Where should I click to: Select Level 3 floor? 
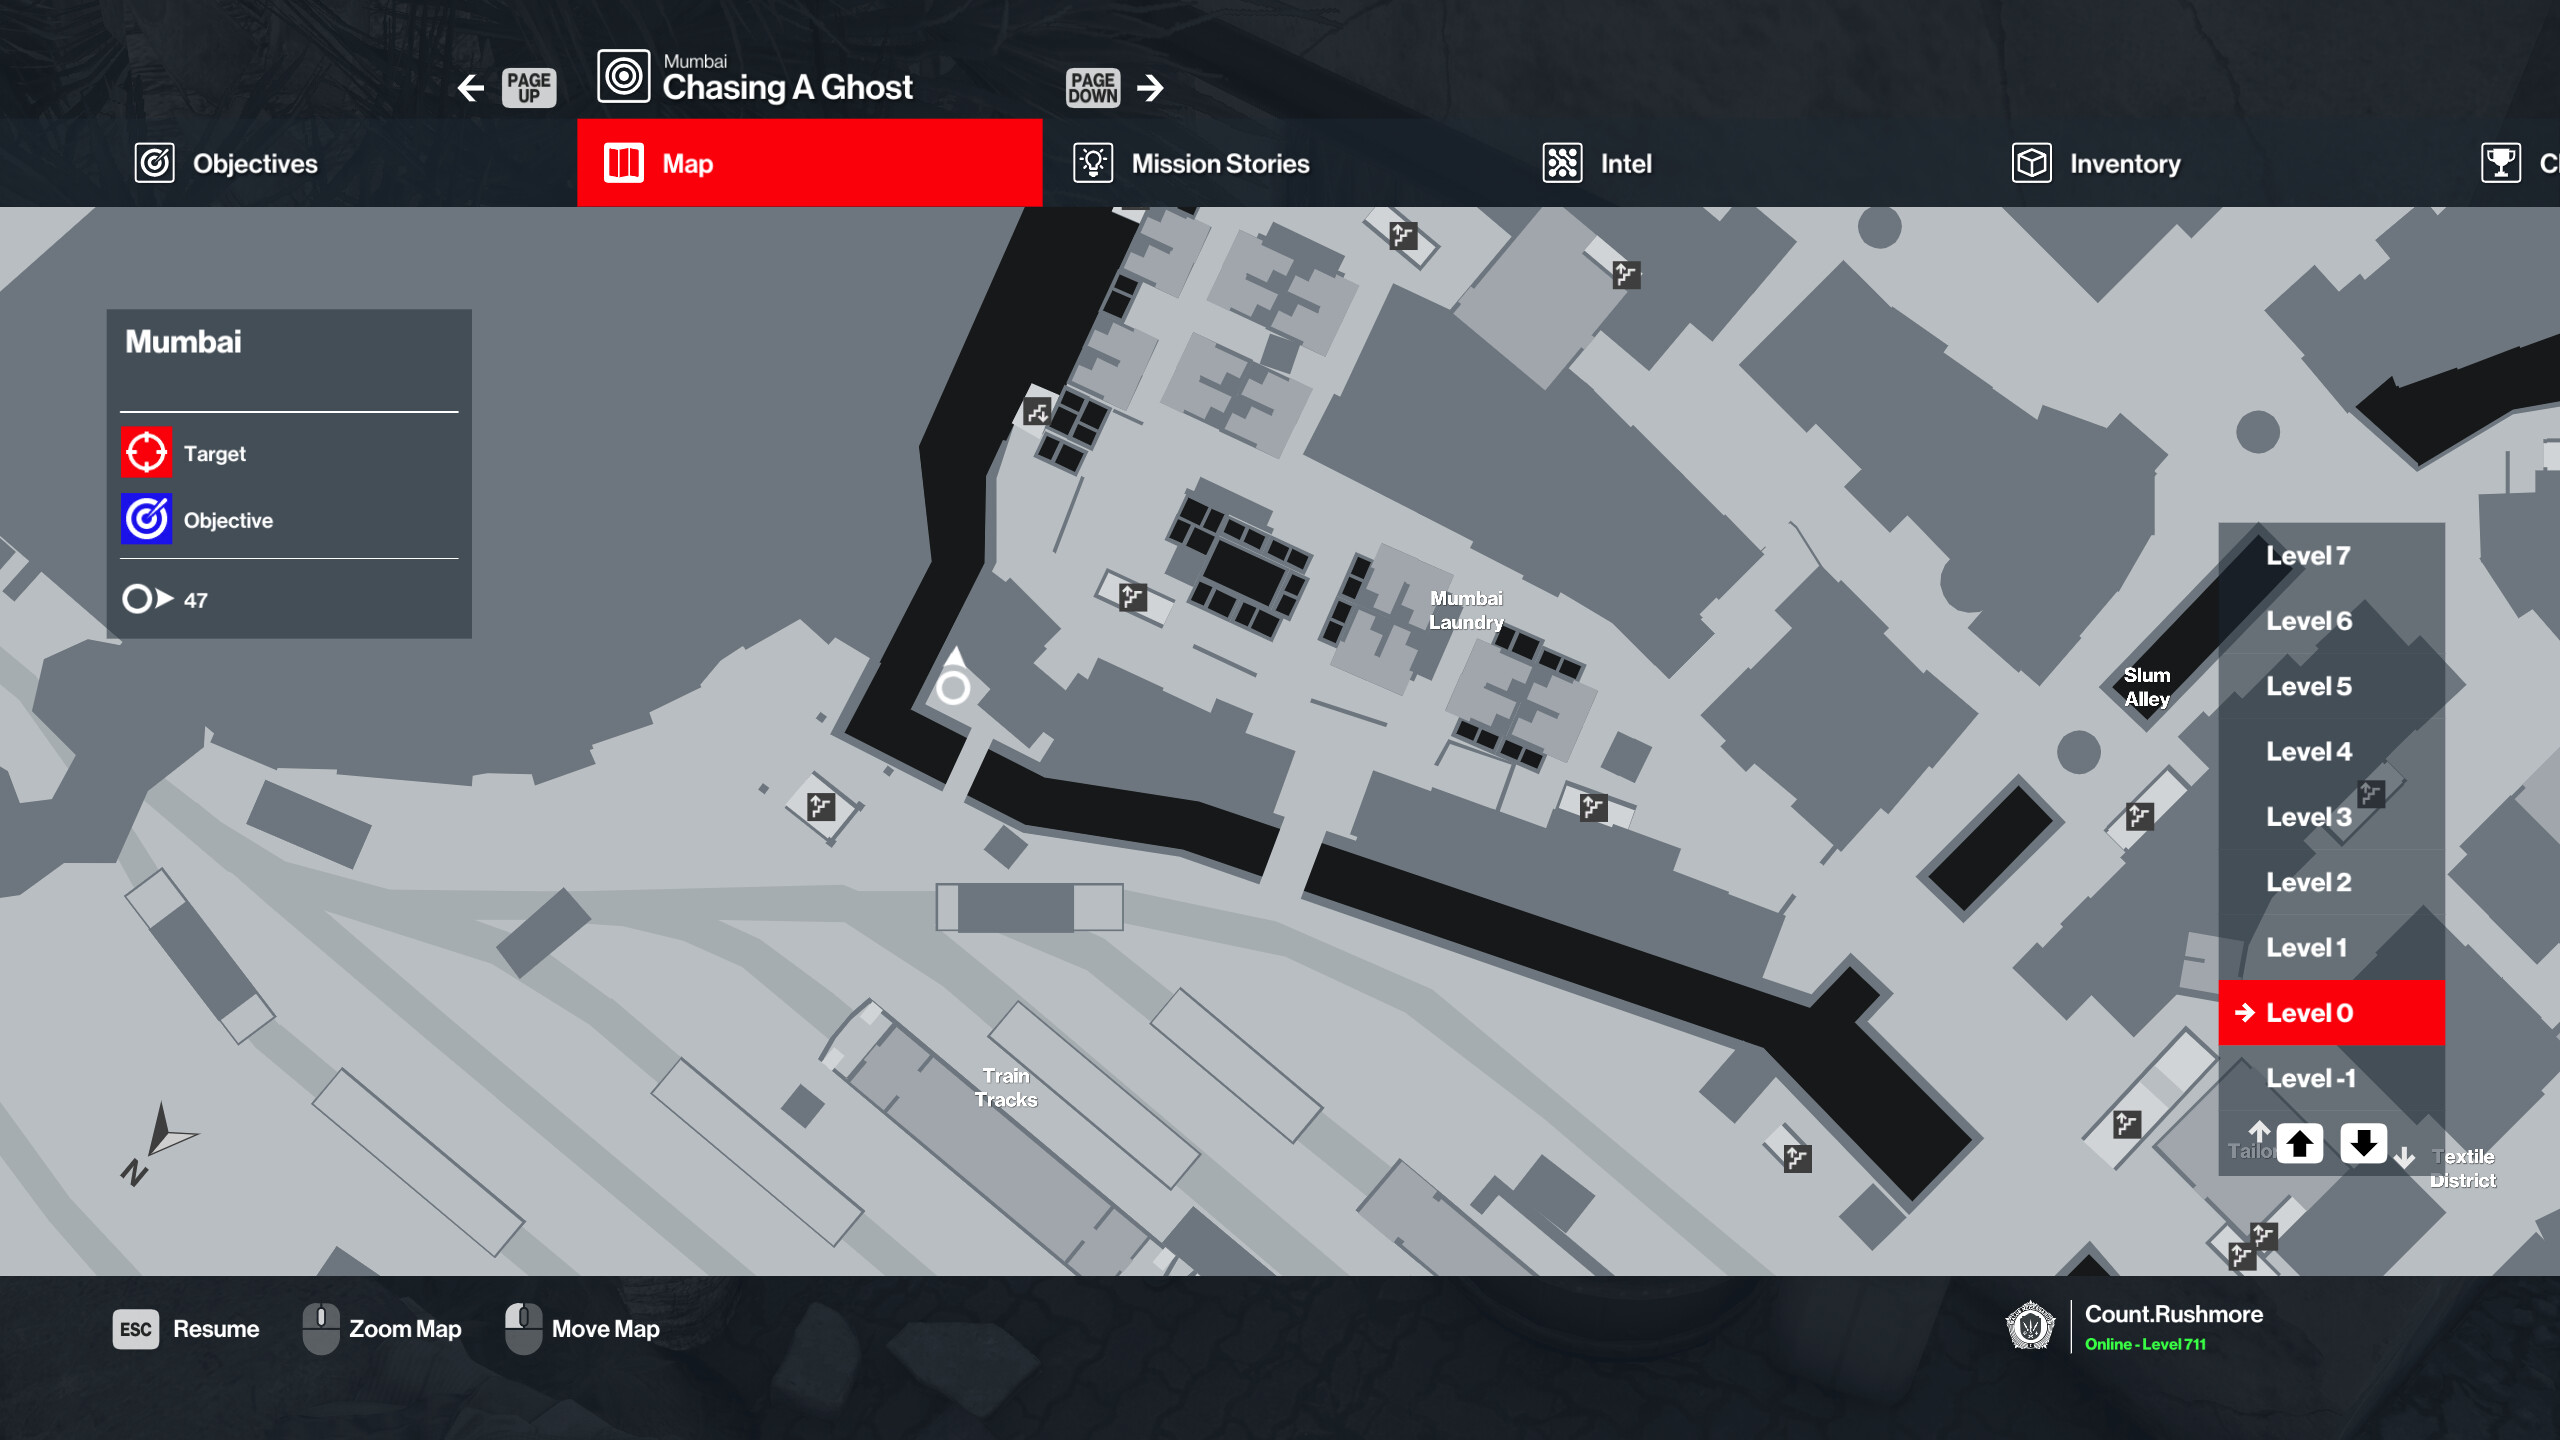point(2308,817)
